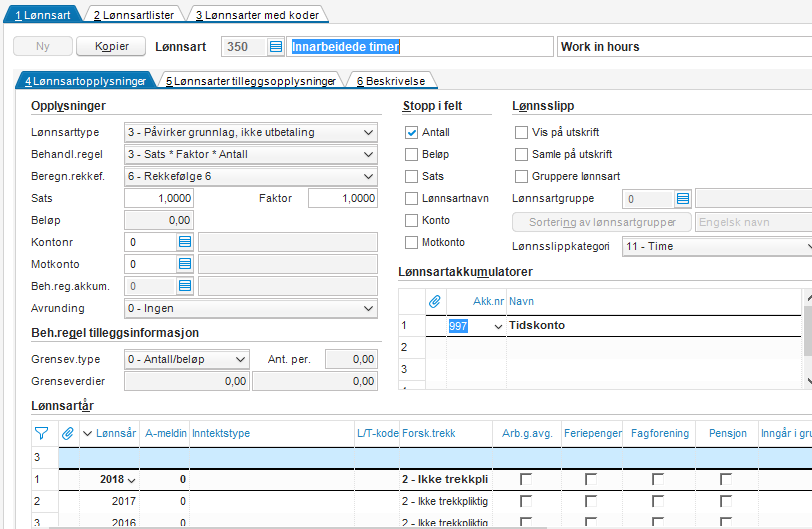Open Lønnsslippkategori dropdown showing 11 - Time
The image size is (812, 529).
[x=717, y=247]
